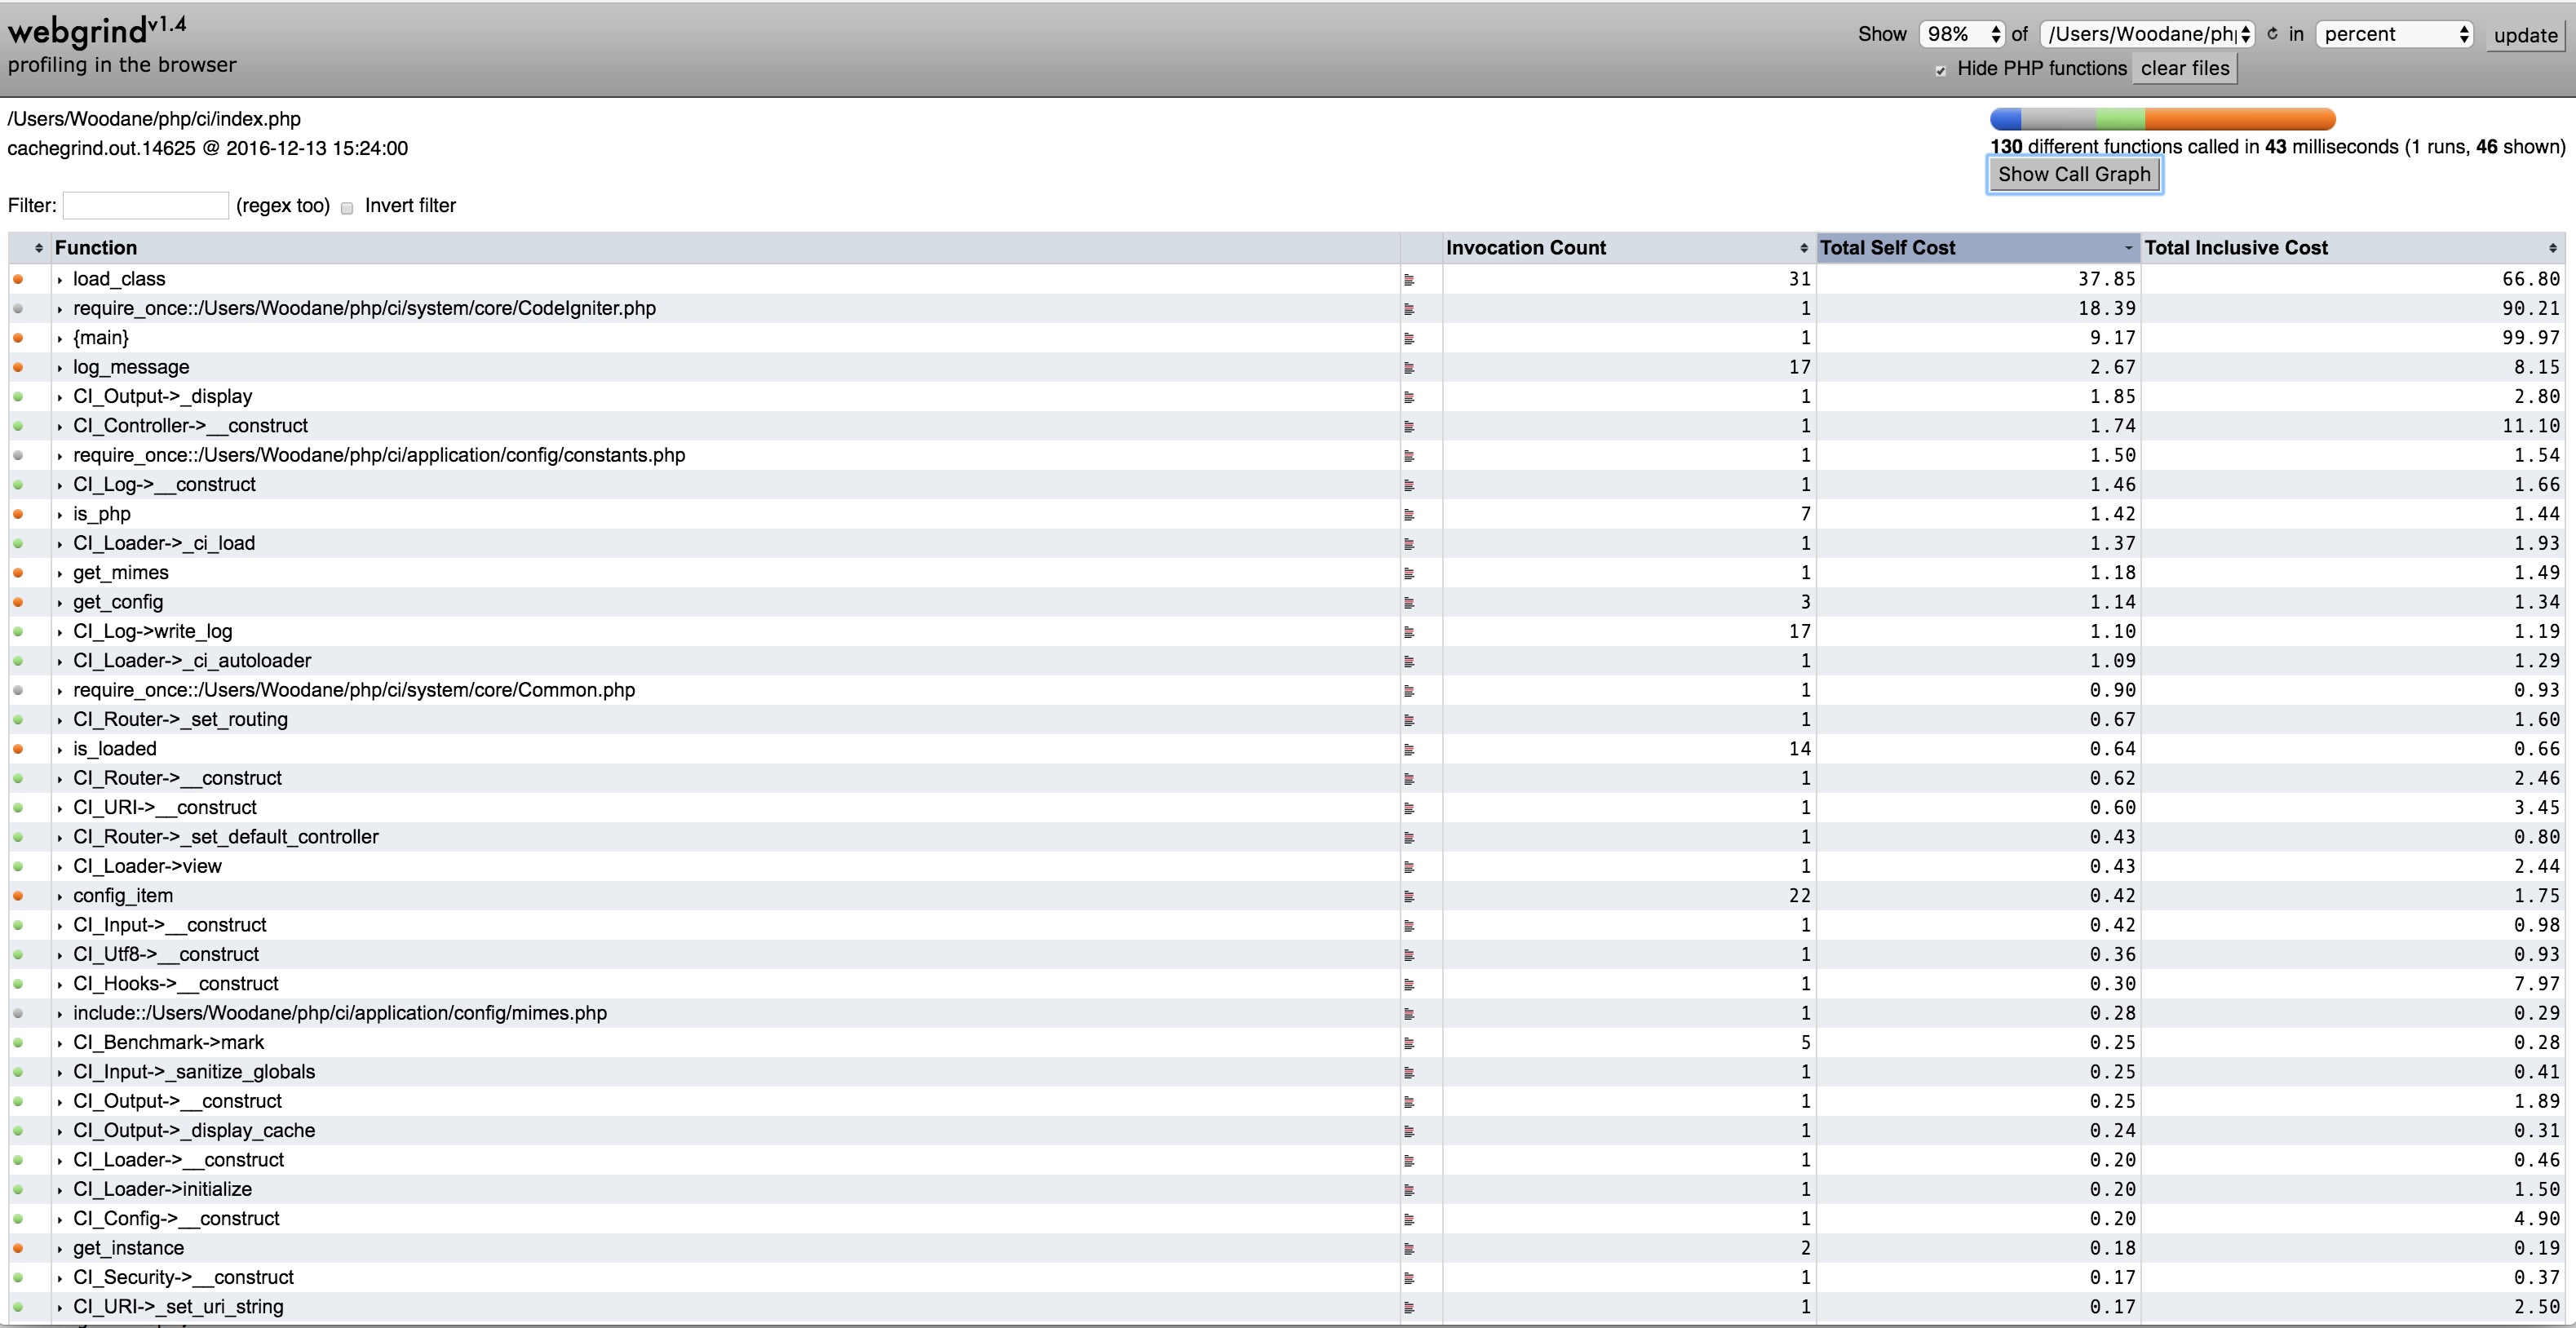Screen dimensions: 2576x1328
Task: Open source file icon for get_config row
Action: pos(1409,603)
